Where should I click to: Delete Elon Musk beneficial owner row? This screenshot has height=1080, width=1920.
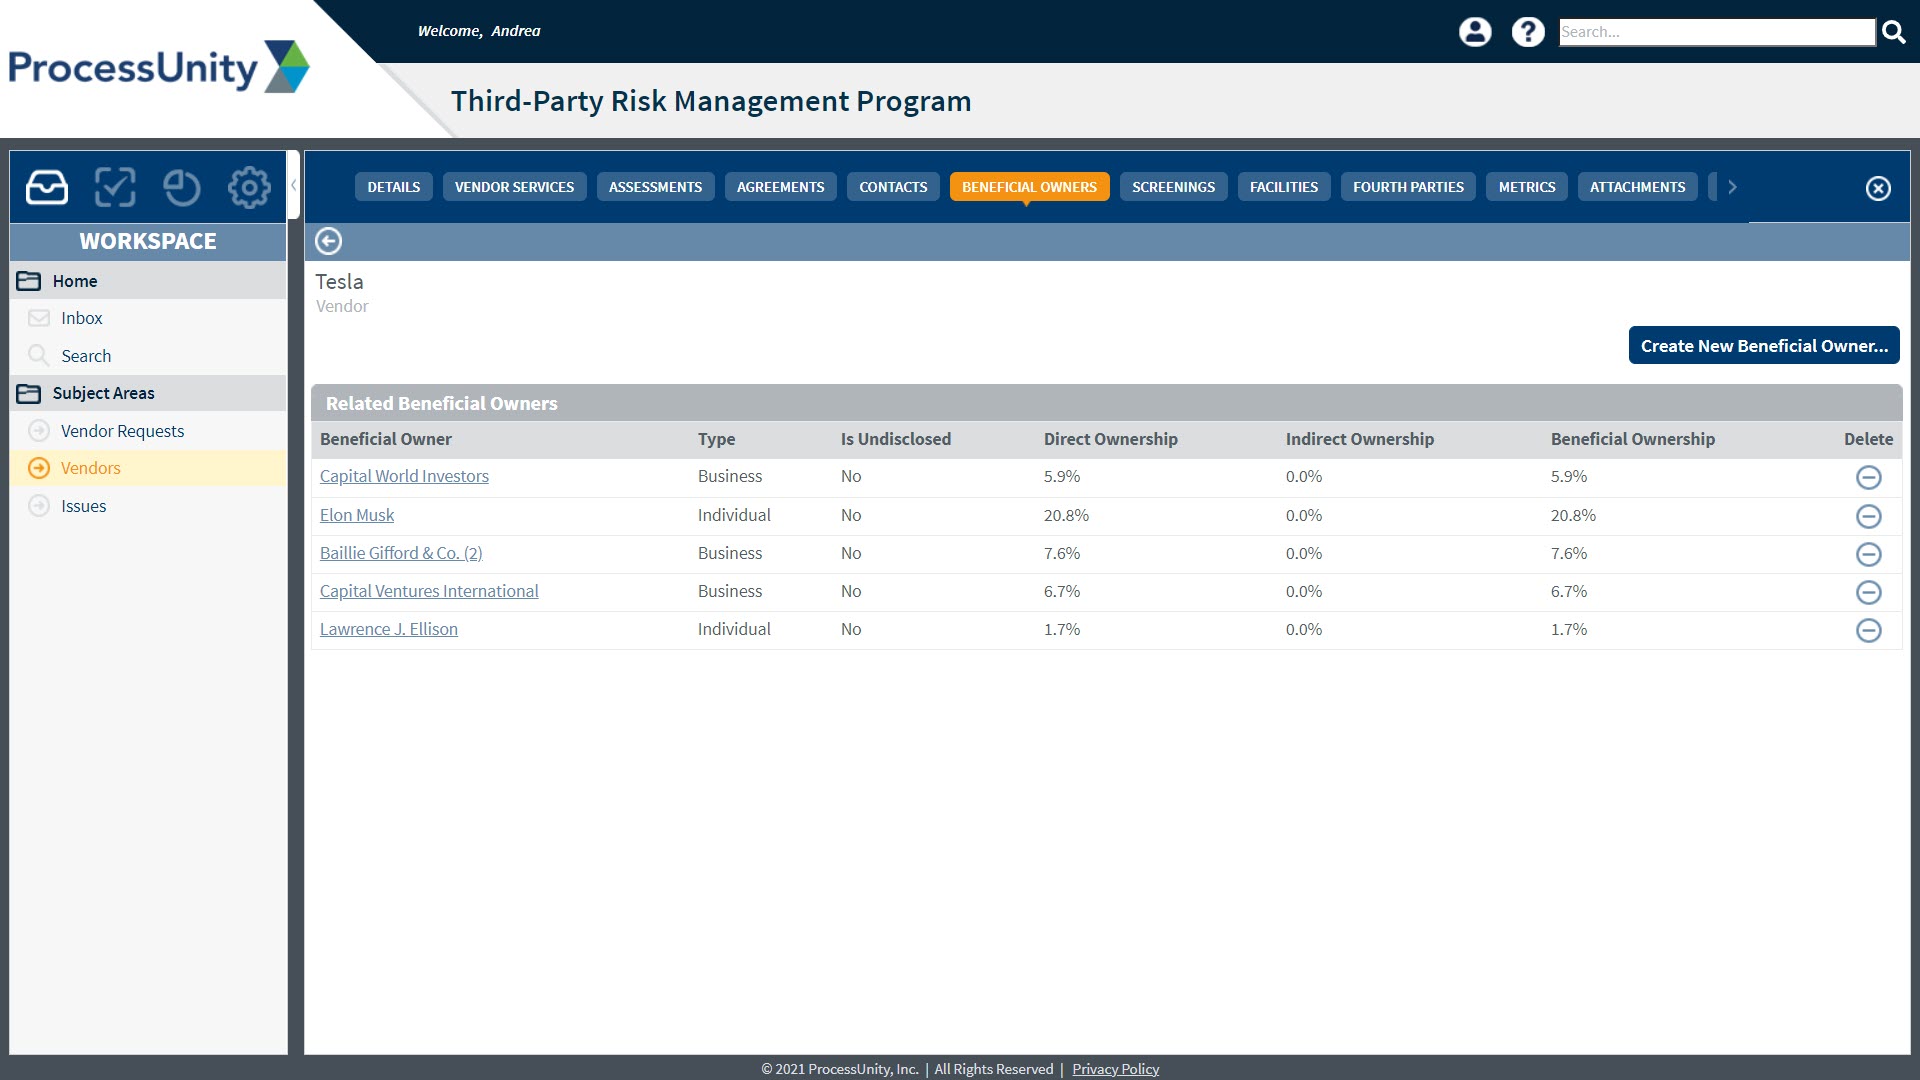1868,516
